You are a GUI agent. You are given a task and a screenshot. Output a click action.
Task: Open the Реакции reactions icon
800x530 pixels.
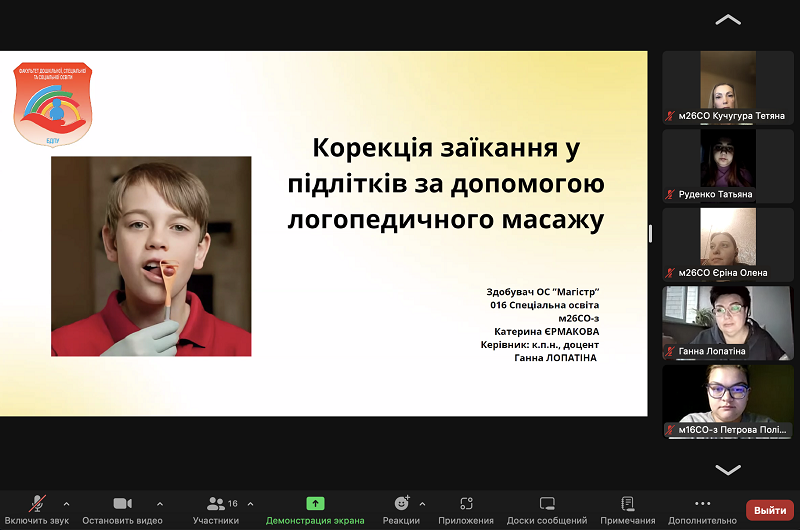[x=401, y=504]
